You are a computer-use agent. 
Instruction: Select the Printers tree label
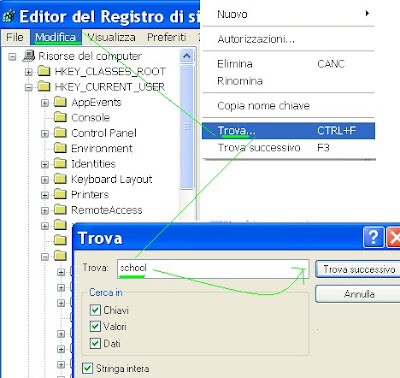tap(90, 195)
